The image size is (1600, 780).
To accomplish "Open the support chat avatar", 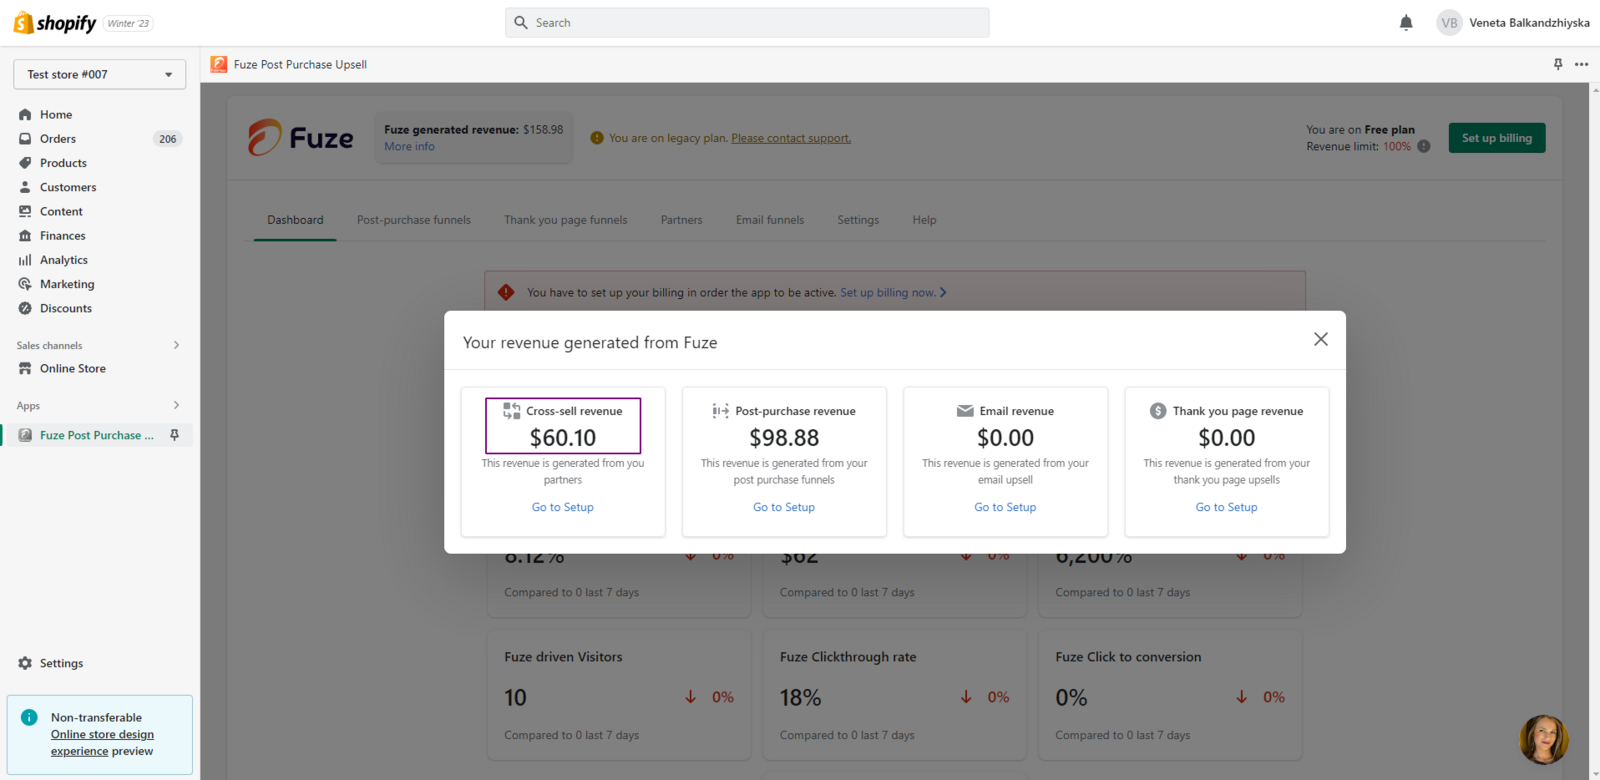I will 1543,739.
